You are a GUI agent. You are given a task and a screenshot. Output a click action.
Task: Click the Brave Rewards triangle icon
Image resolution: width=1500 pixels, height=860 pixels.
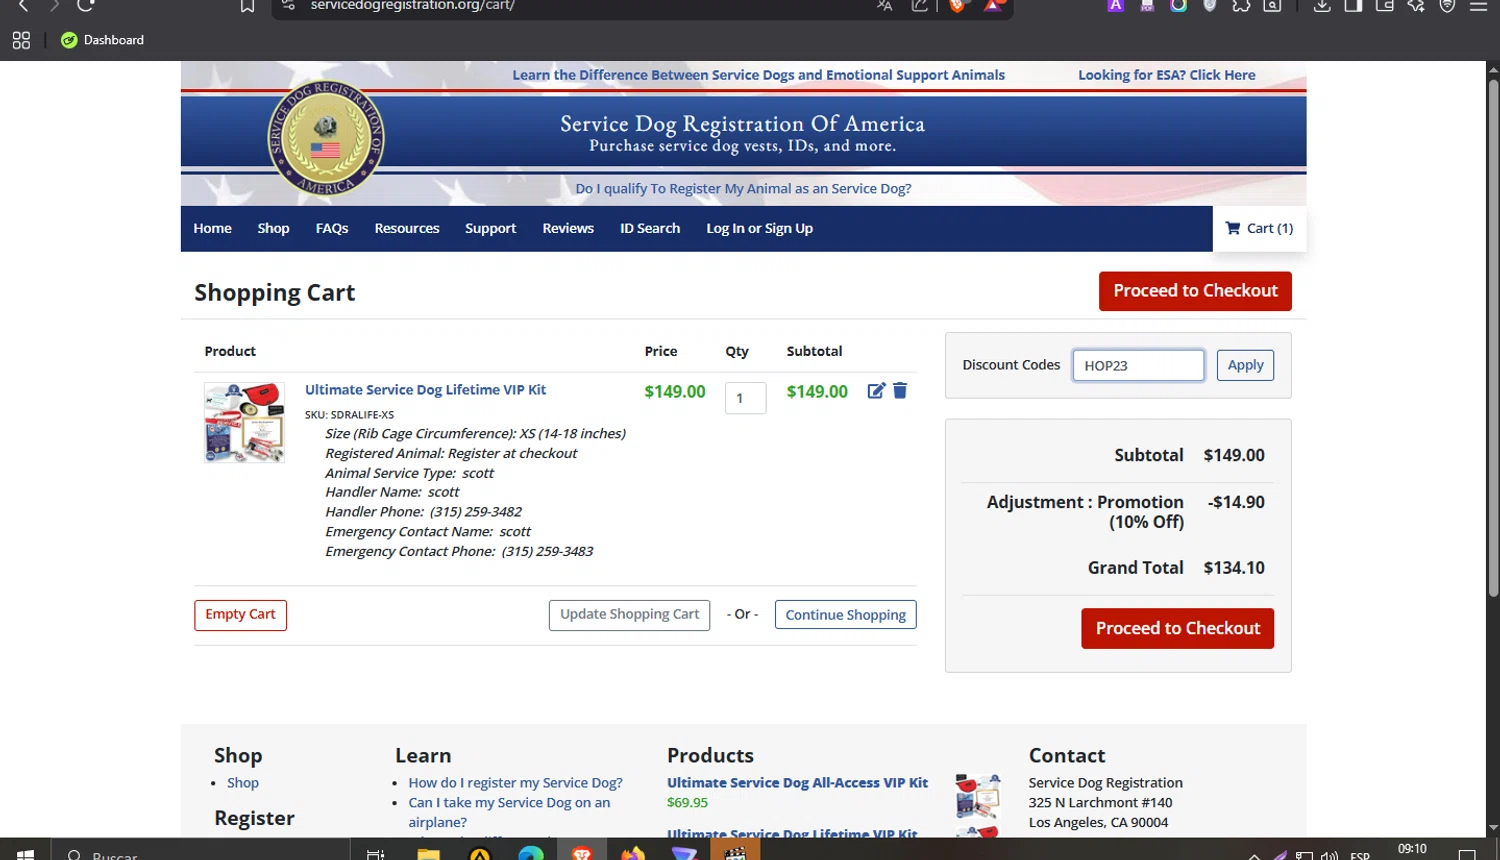coord(993,6)
